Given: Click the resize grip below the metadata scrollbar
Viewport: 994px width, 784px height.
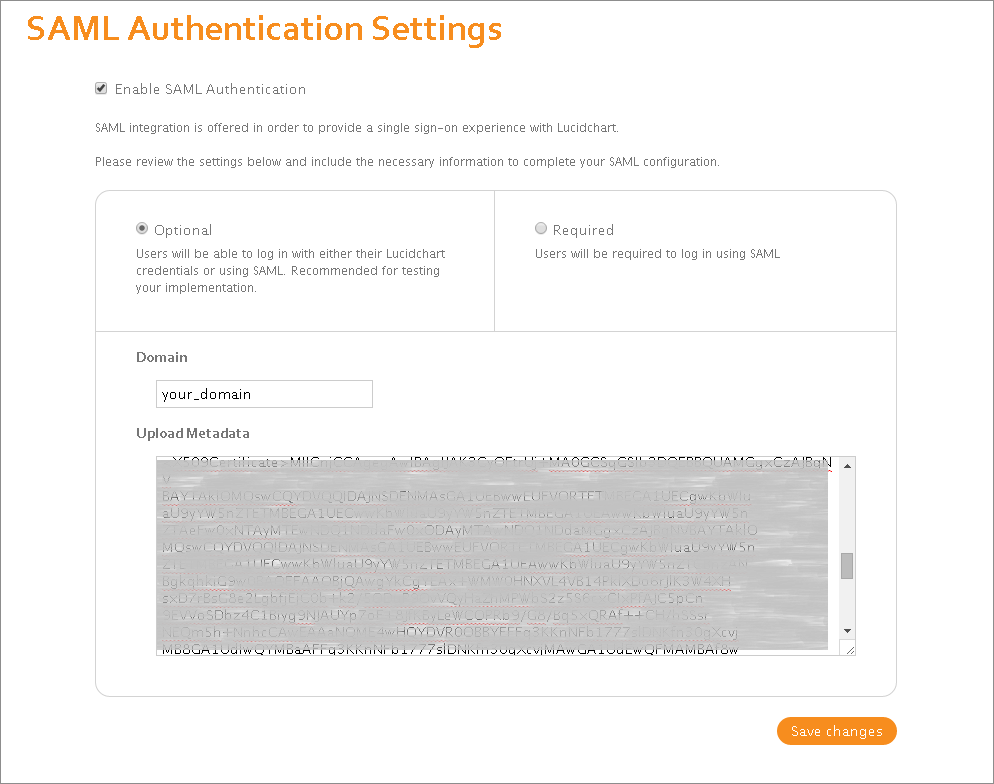Looking at the screenshot, I should 846,649.
